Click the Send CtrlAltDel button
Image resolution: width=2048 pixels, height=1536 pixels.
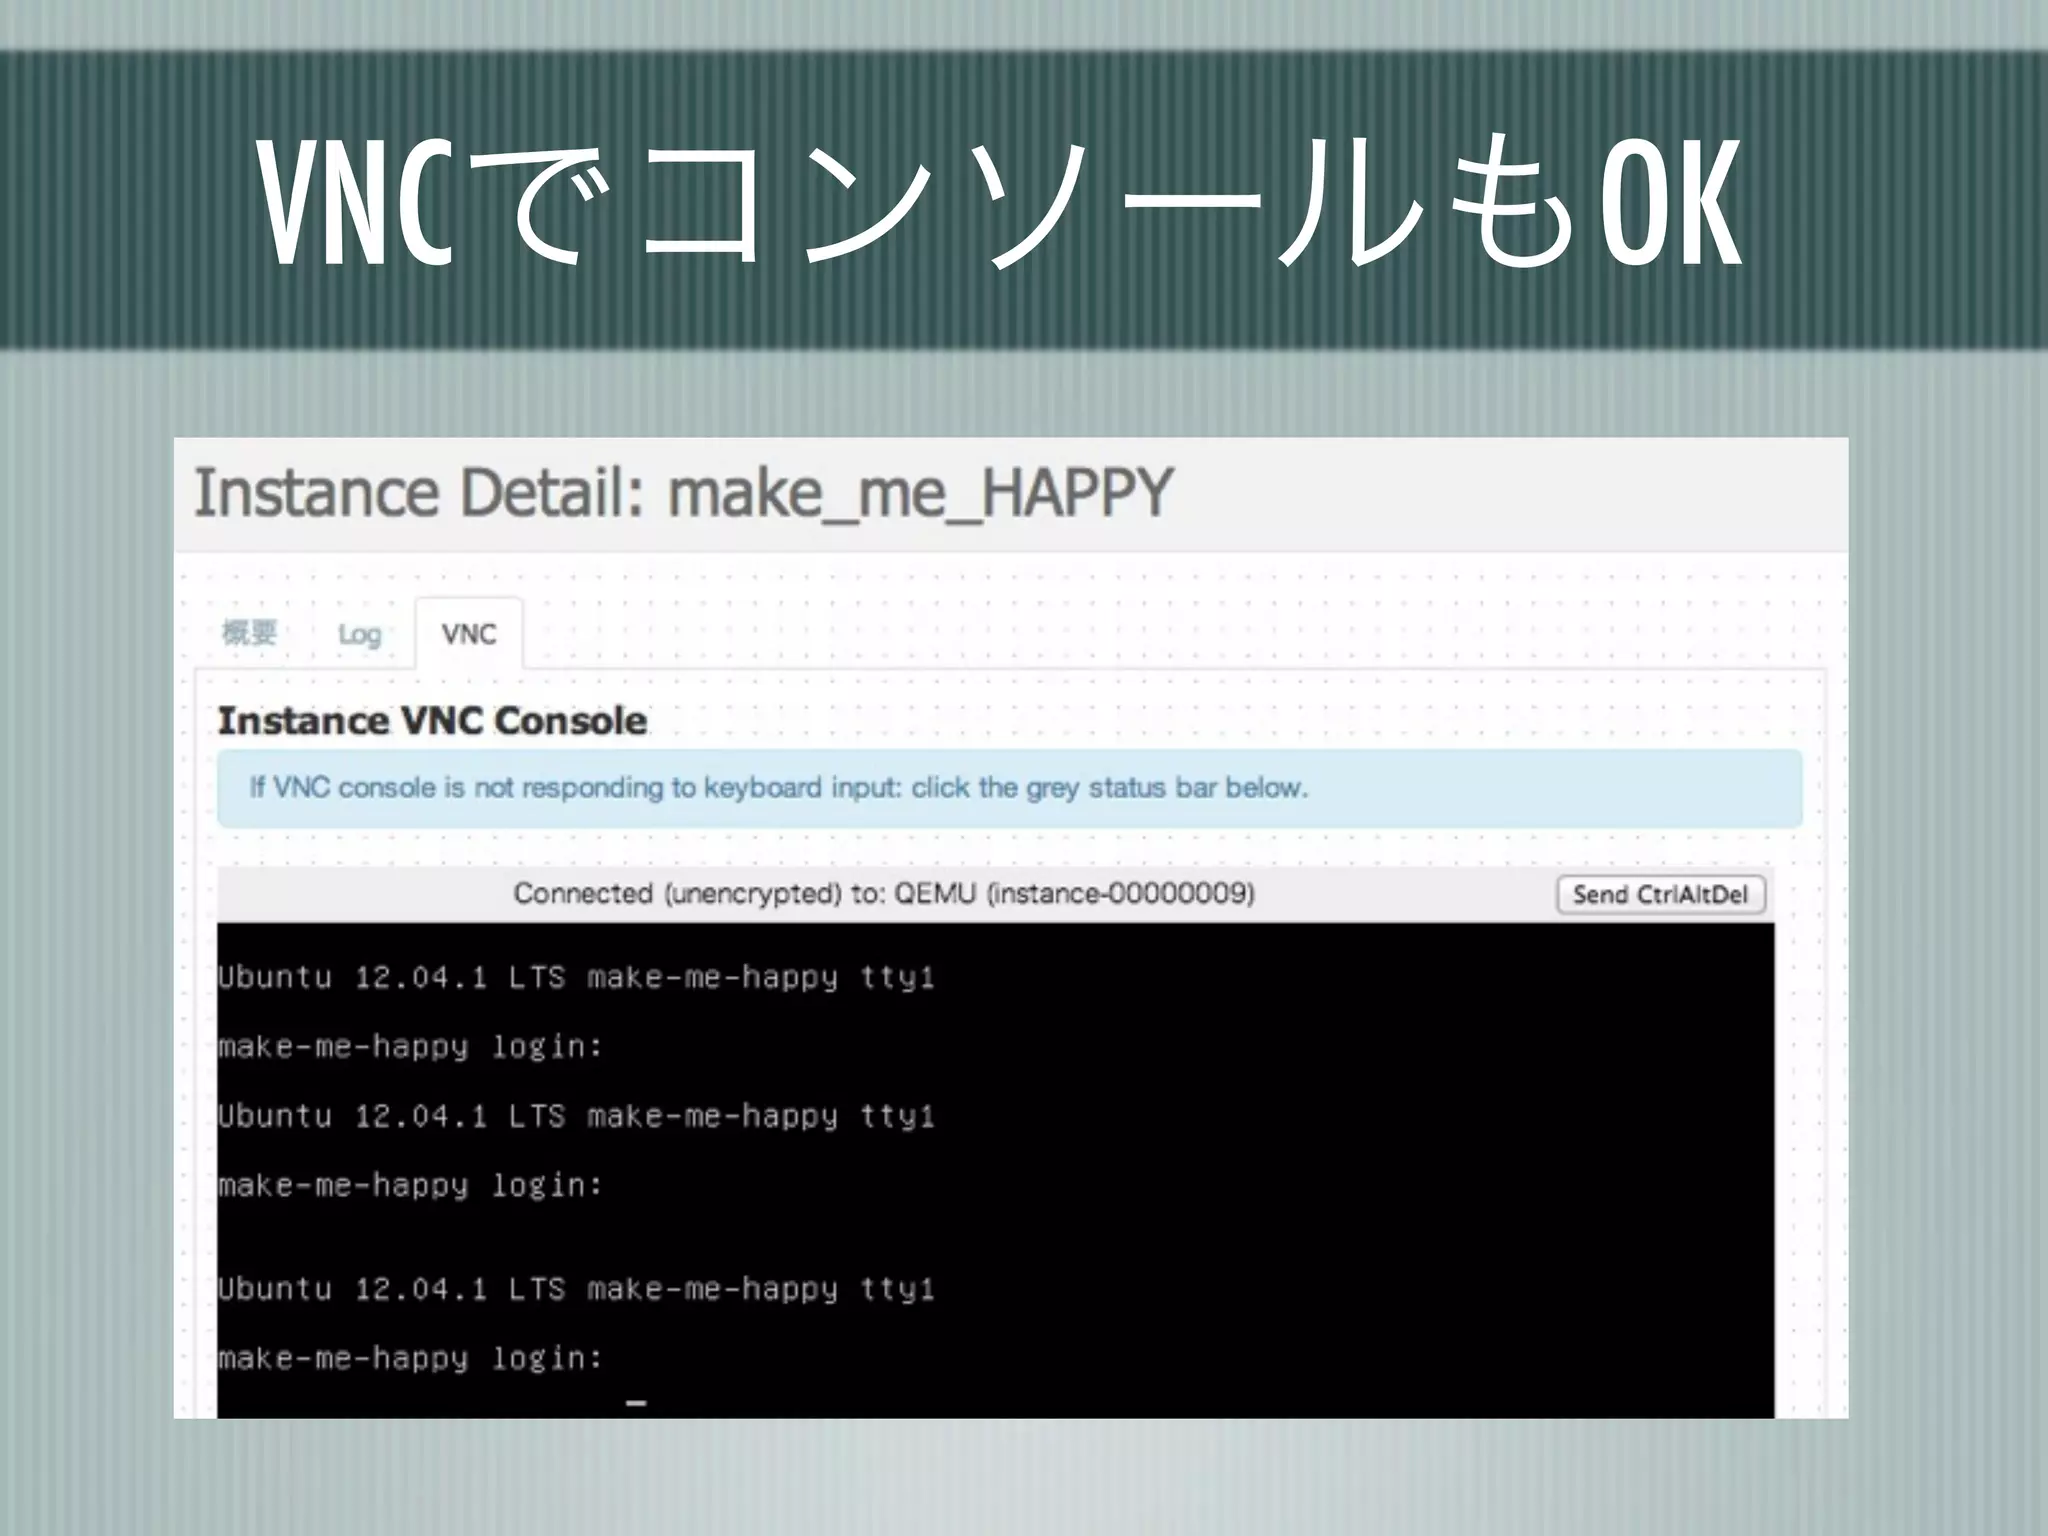point(1661,894)
